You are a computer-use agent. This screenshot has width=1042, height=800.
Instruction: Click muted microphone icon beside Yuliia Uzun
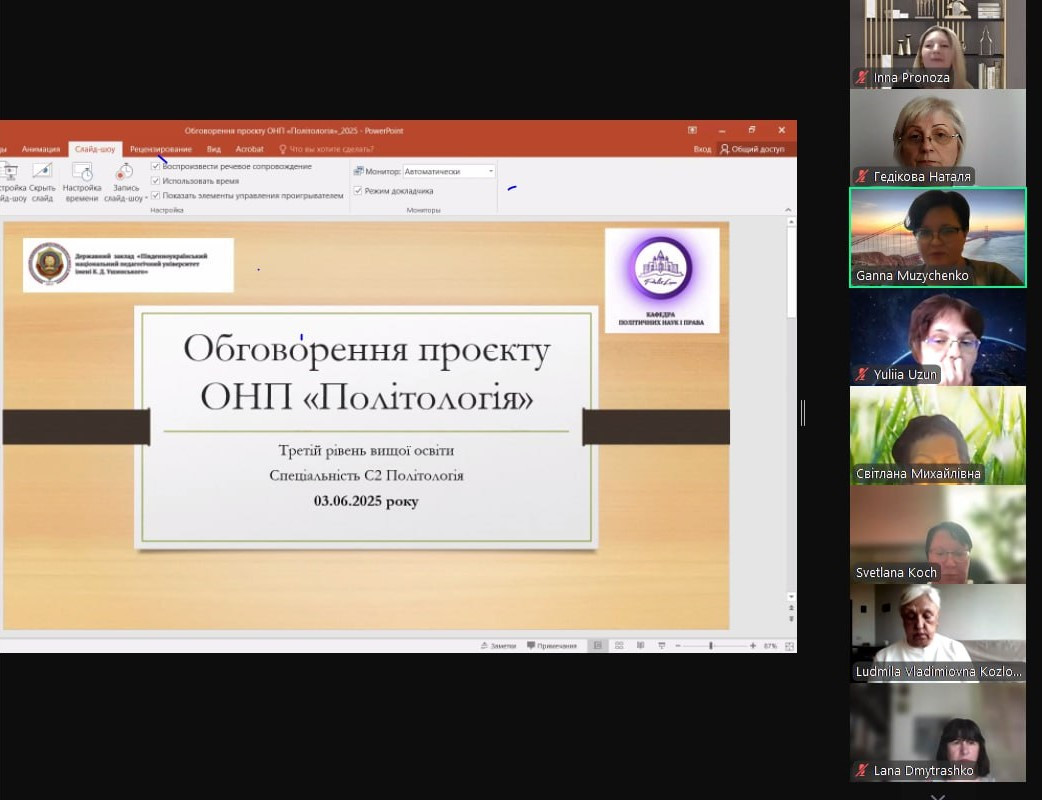[862, 374]
